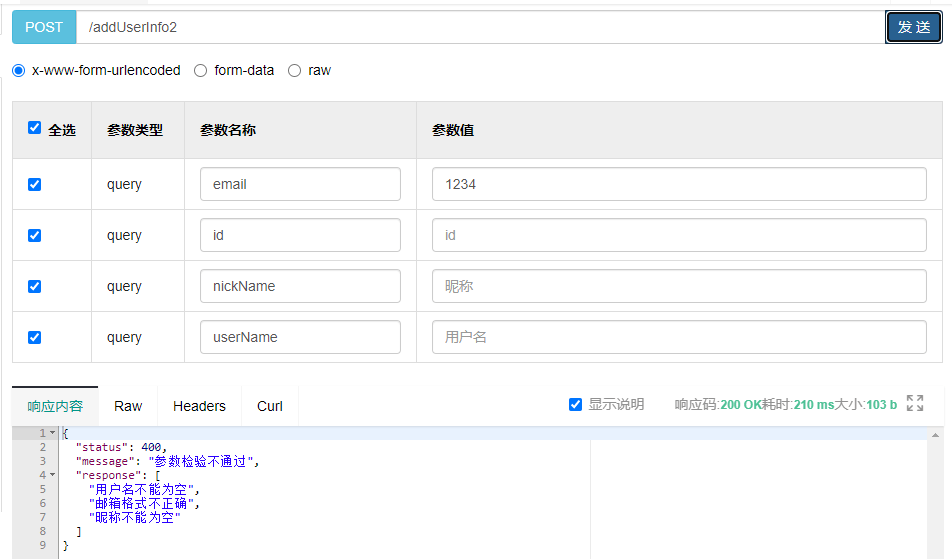Viewport: 952px width, 559px height.
Task: Switch to the Raw response tab
Action: click(128, 406)
